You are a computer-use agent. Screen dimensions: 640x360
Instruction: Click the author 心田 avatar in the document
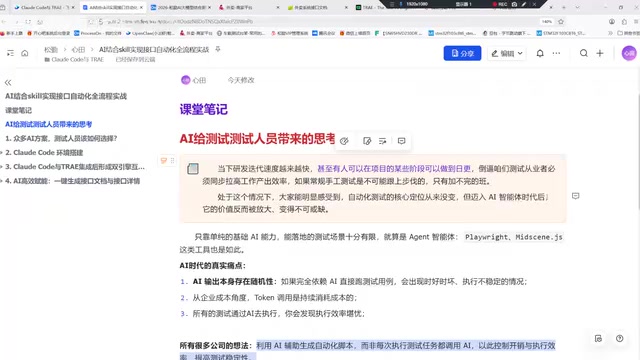click(x=186, y=80)
